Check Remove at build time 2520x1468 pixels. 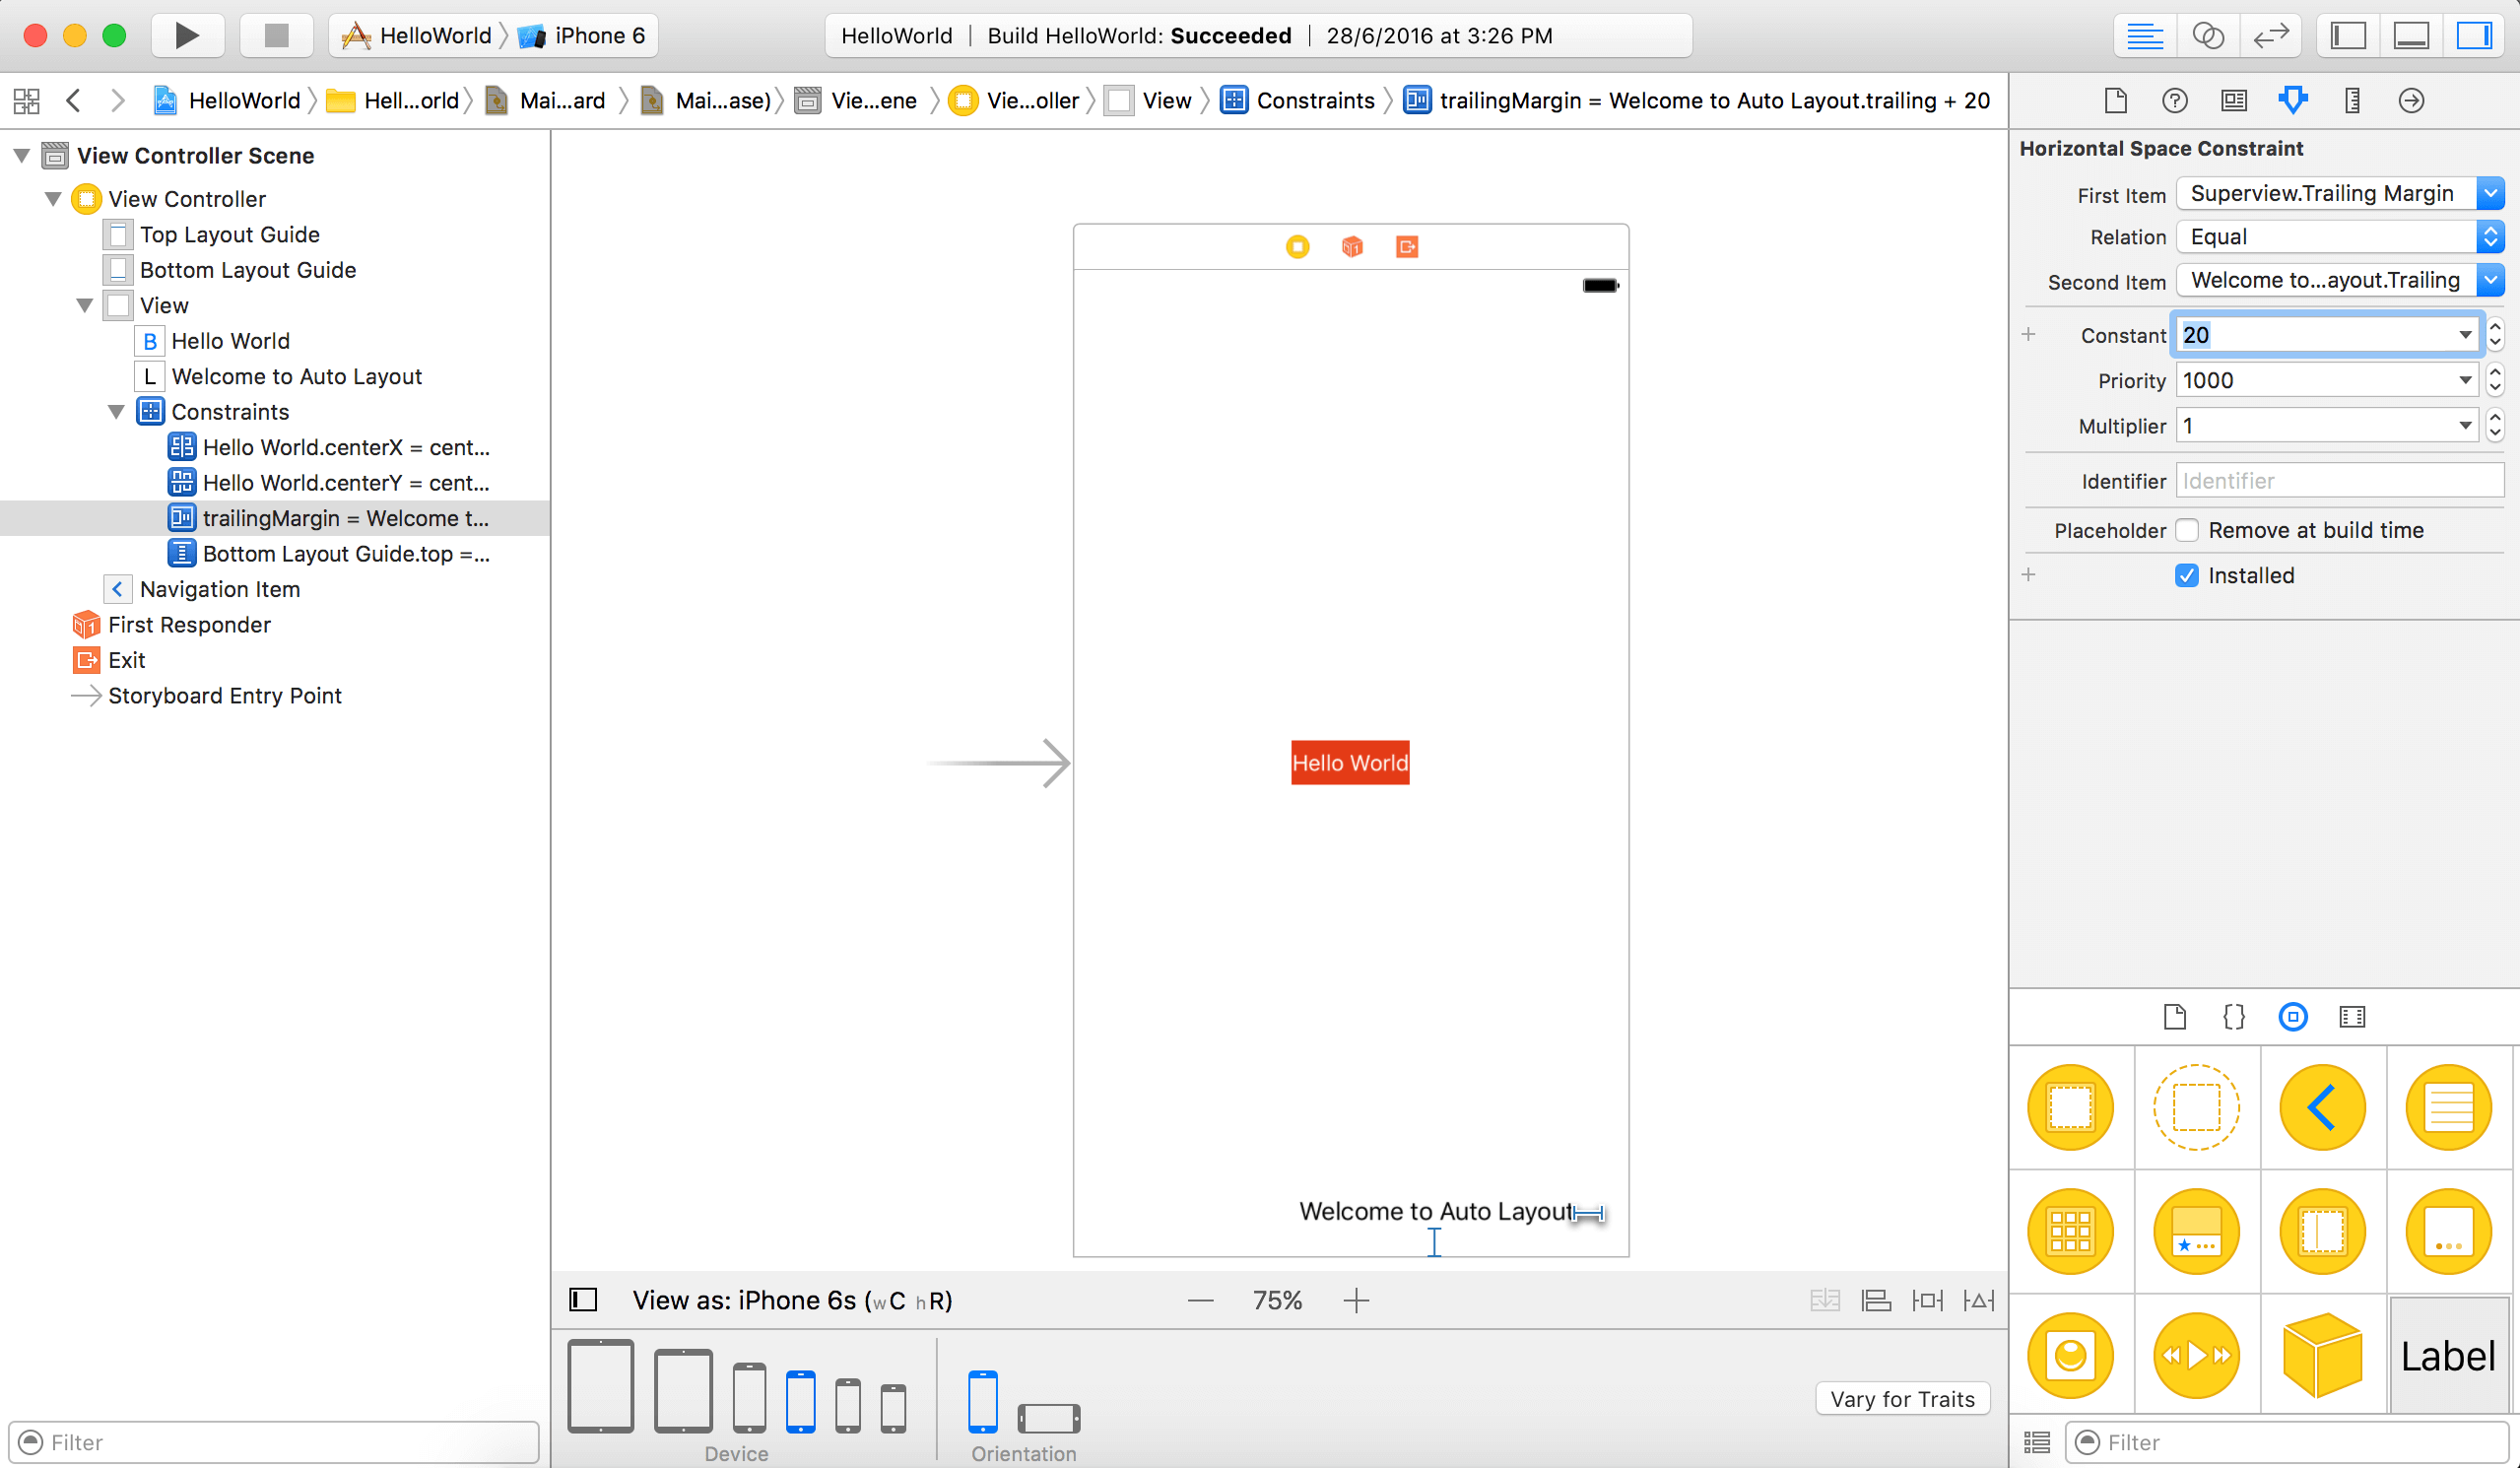point(2187,530)
